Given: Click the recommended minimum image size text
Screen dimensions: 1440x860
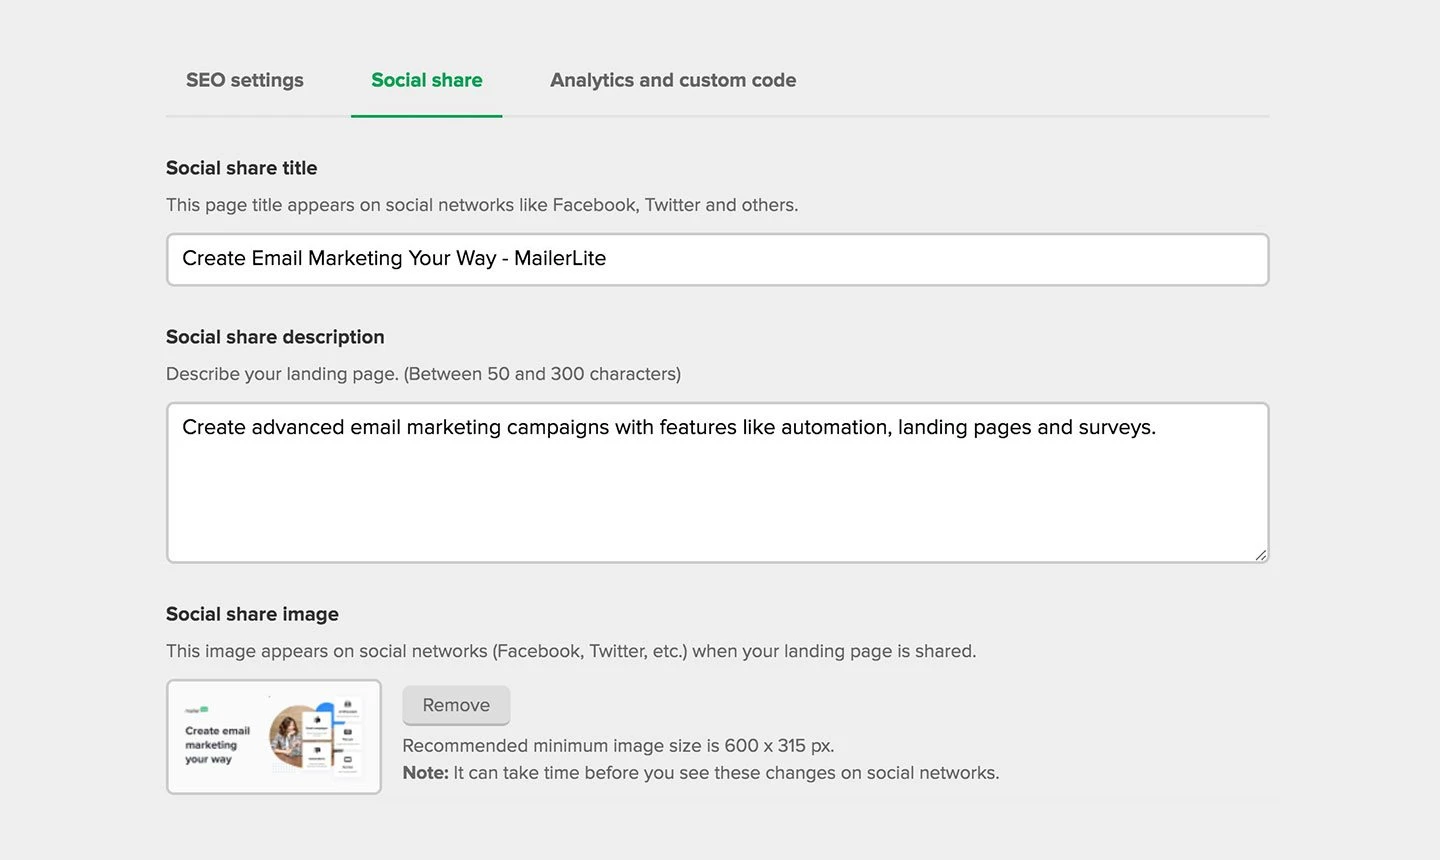Looking at the screenshot, I should pos(617,746).
